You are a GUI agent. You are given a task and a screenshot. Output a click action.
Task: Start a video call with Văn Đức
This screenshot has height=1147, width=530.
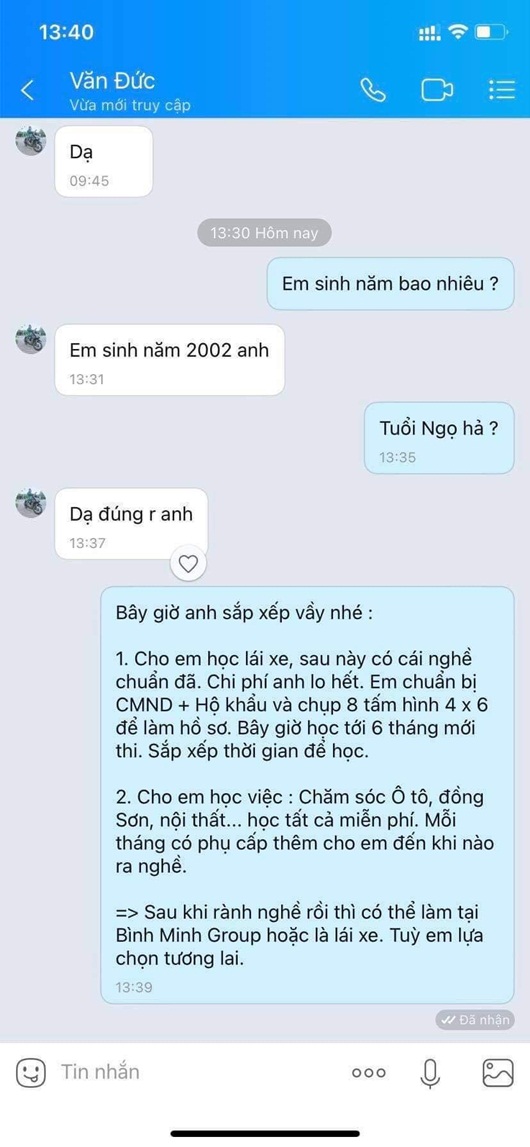436,90
